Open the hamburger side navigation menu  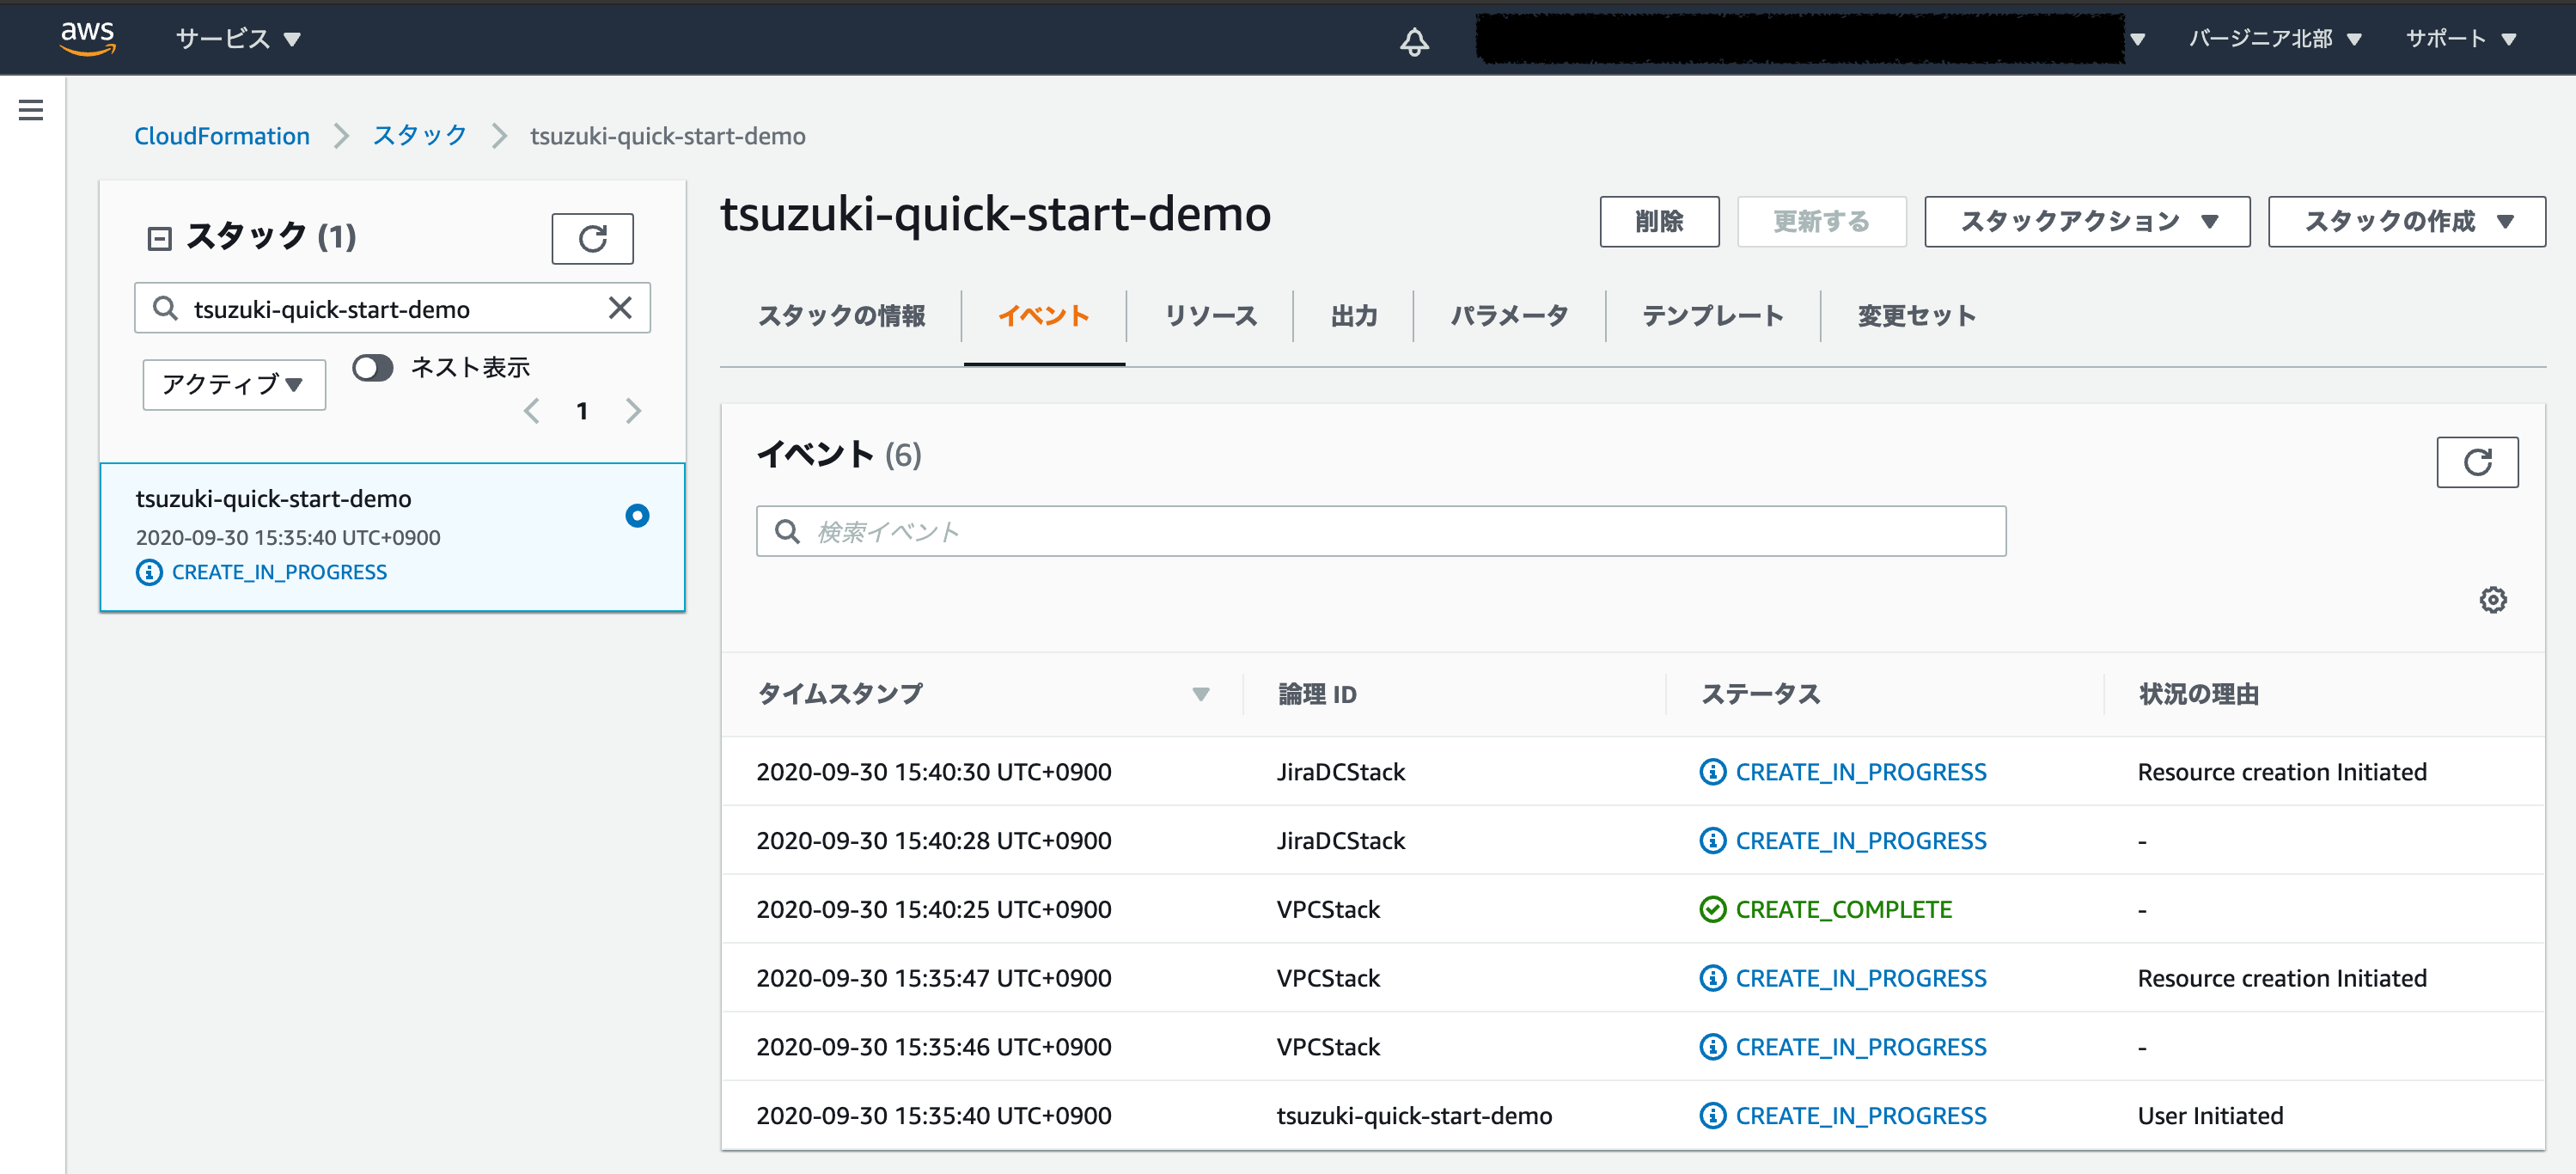point(31,110)
